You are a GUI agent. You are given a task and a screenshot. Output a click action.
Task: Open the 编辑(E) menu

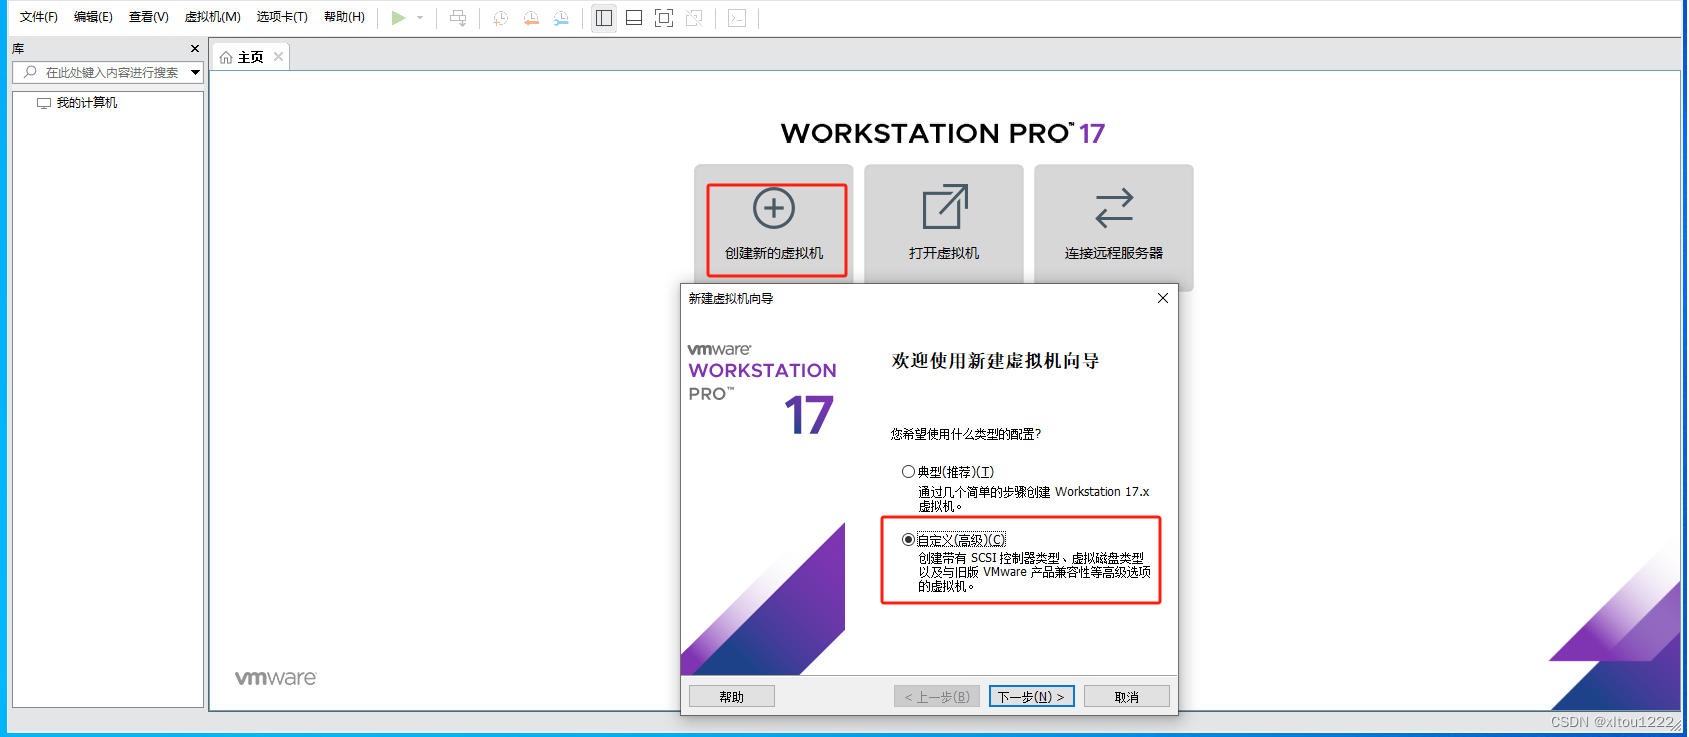coord(93,17)
